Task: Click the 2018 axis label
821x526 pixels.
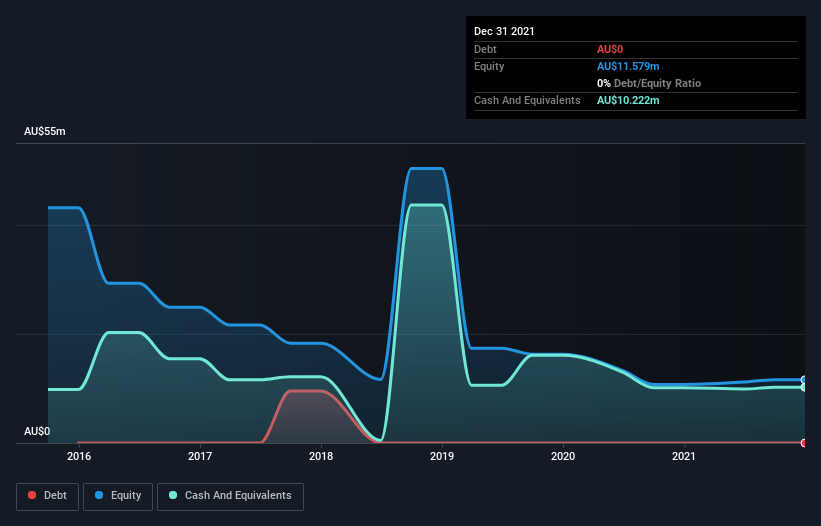Action: [321, 456]
